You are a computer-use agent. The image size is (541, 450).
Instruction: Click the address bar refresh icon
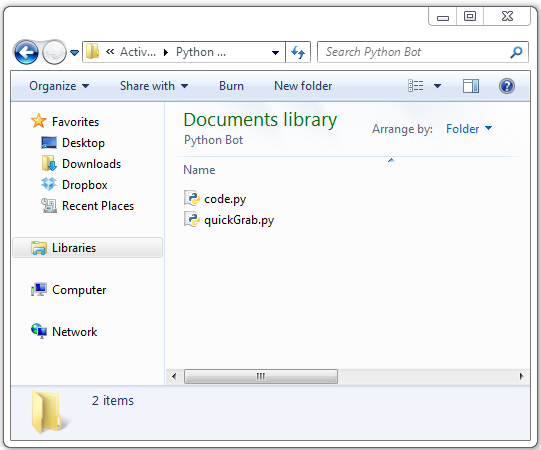(x=298, y=52)
